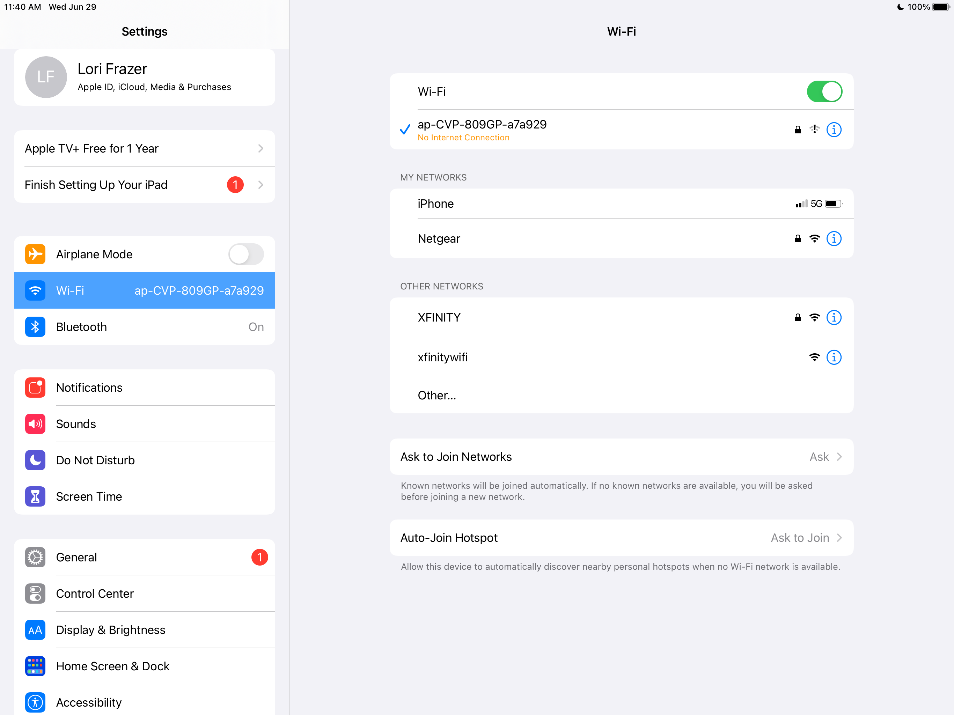Tap the Netgear network info icon
The image size is (954, 715).
[834, 239]
